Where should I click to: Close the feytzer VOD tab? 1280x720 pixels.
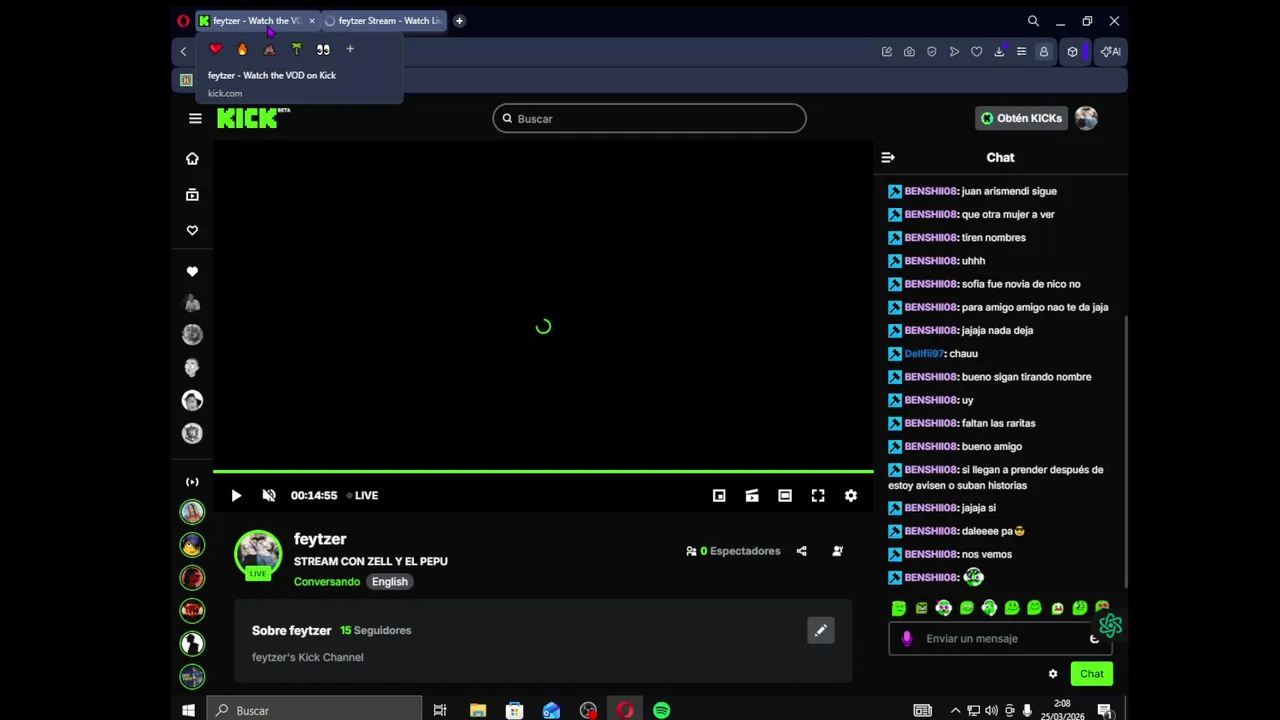(x=312, y=20)
